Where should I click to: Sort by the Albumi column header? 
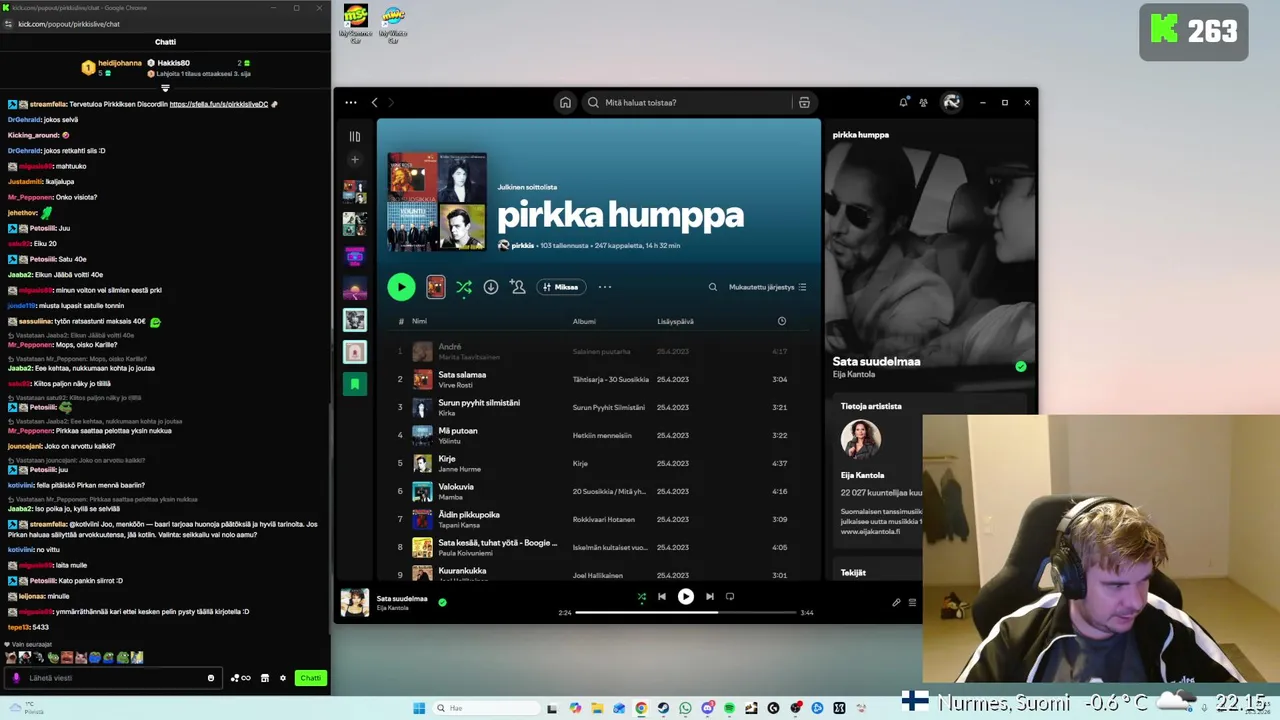[584, 321]
